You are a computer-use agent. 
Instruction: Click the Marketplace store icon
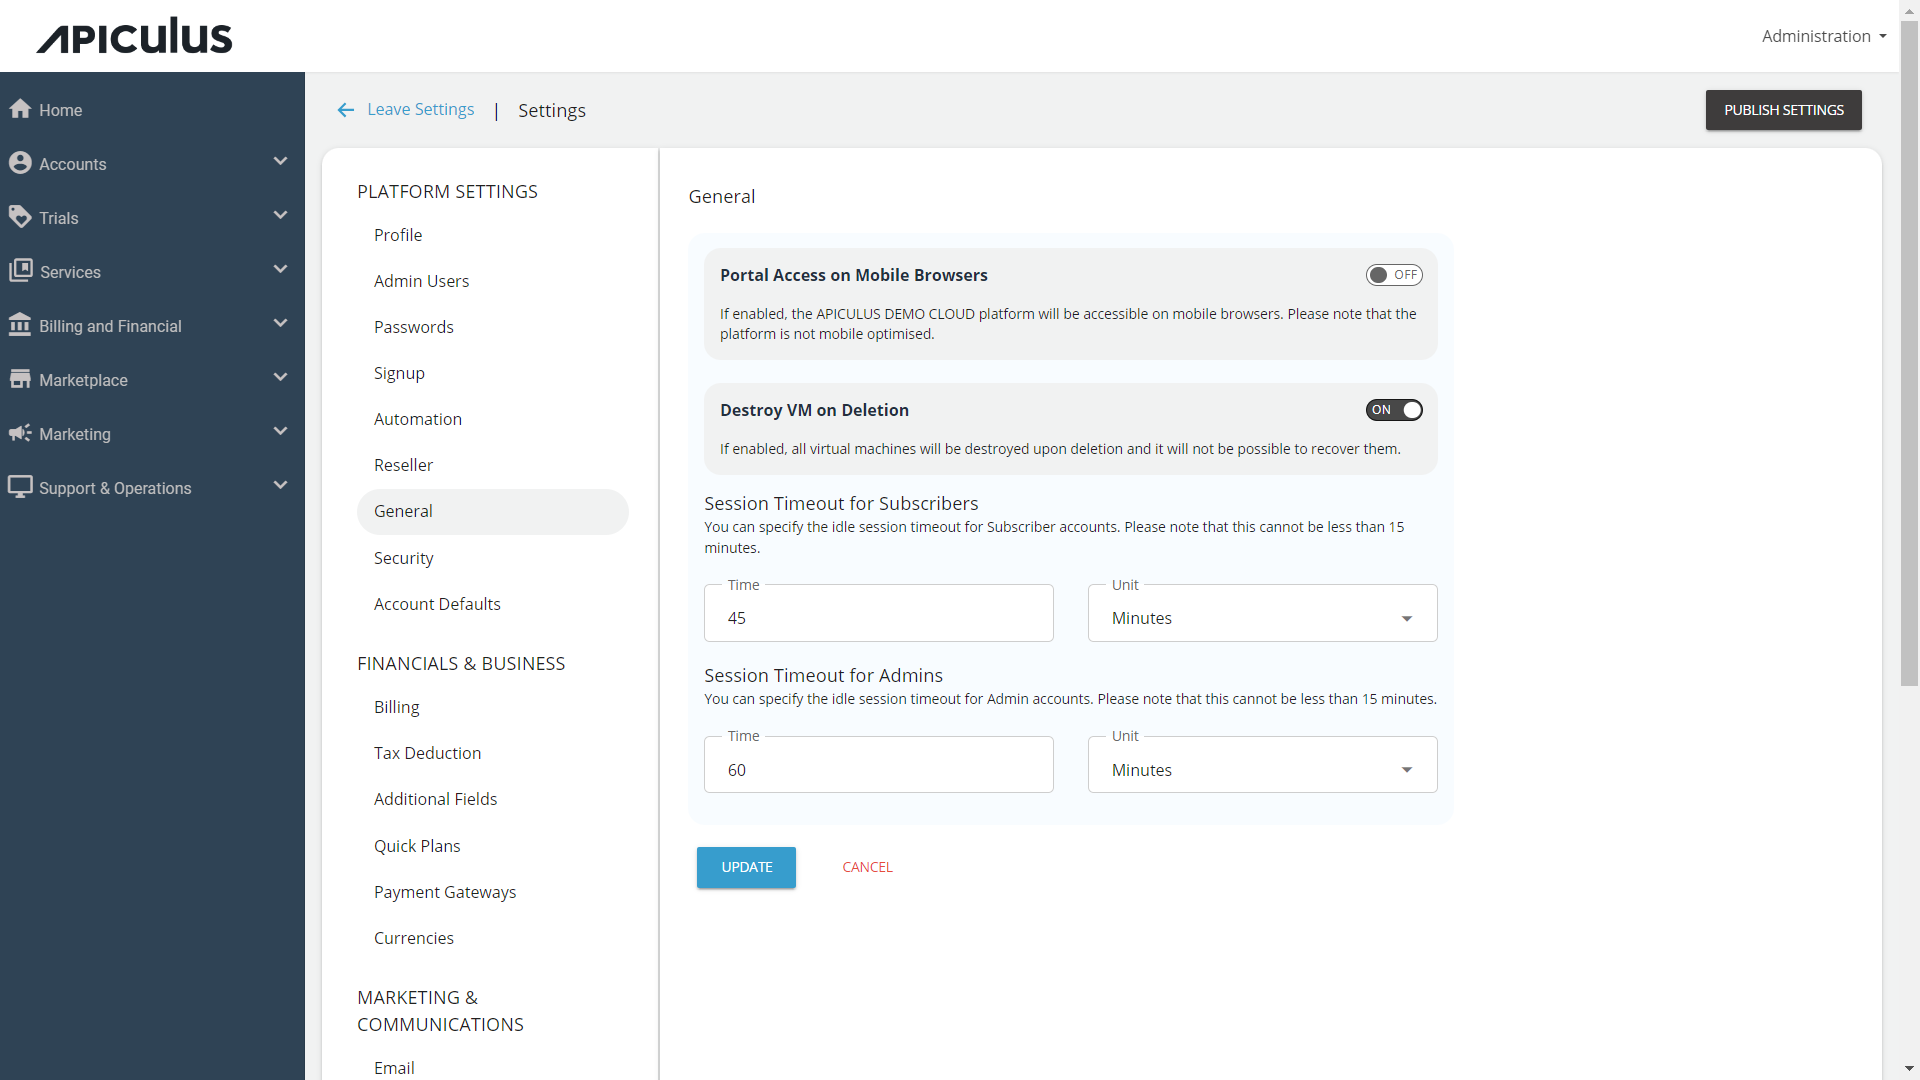point(20,379)
